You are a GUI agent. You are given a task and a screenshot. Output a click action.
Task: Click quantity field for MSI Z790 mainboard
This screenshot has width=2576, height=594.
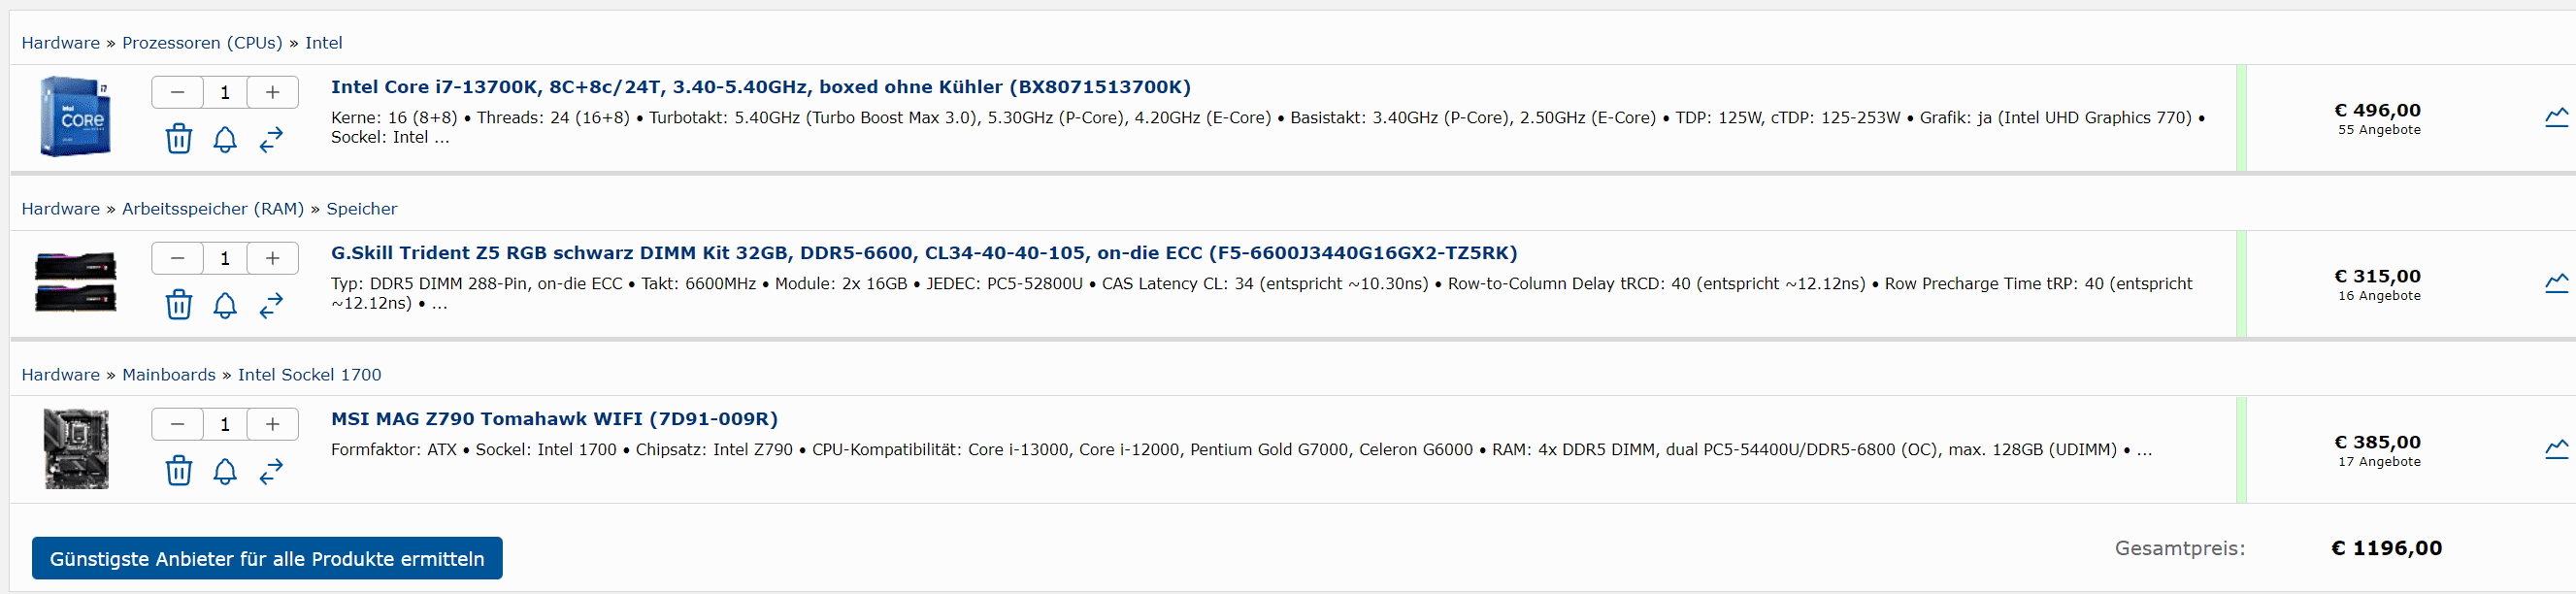coord(225,425)
